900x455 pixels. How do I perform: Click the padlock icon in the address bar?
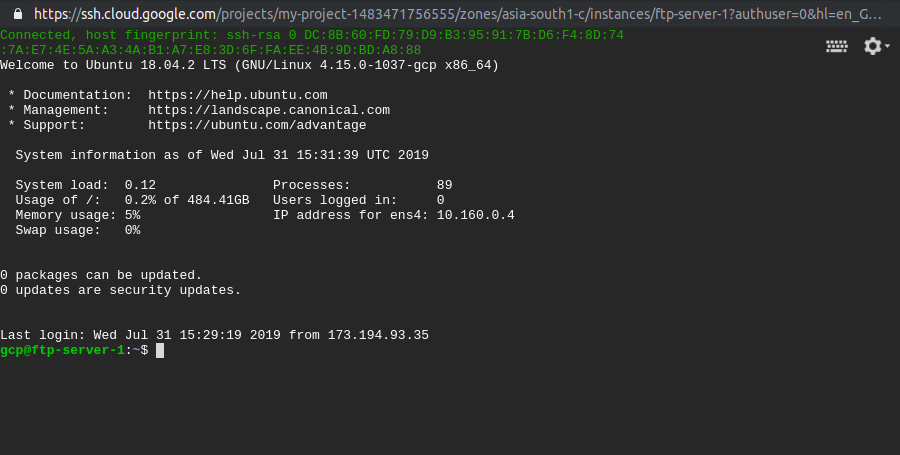point(18,13)
